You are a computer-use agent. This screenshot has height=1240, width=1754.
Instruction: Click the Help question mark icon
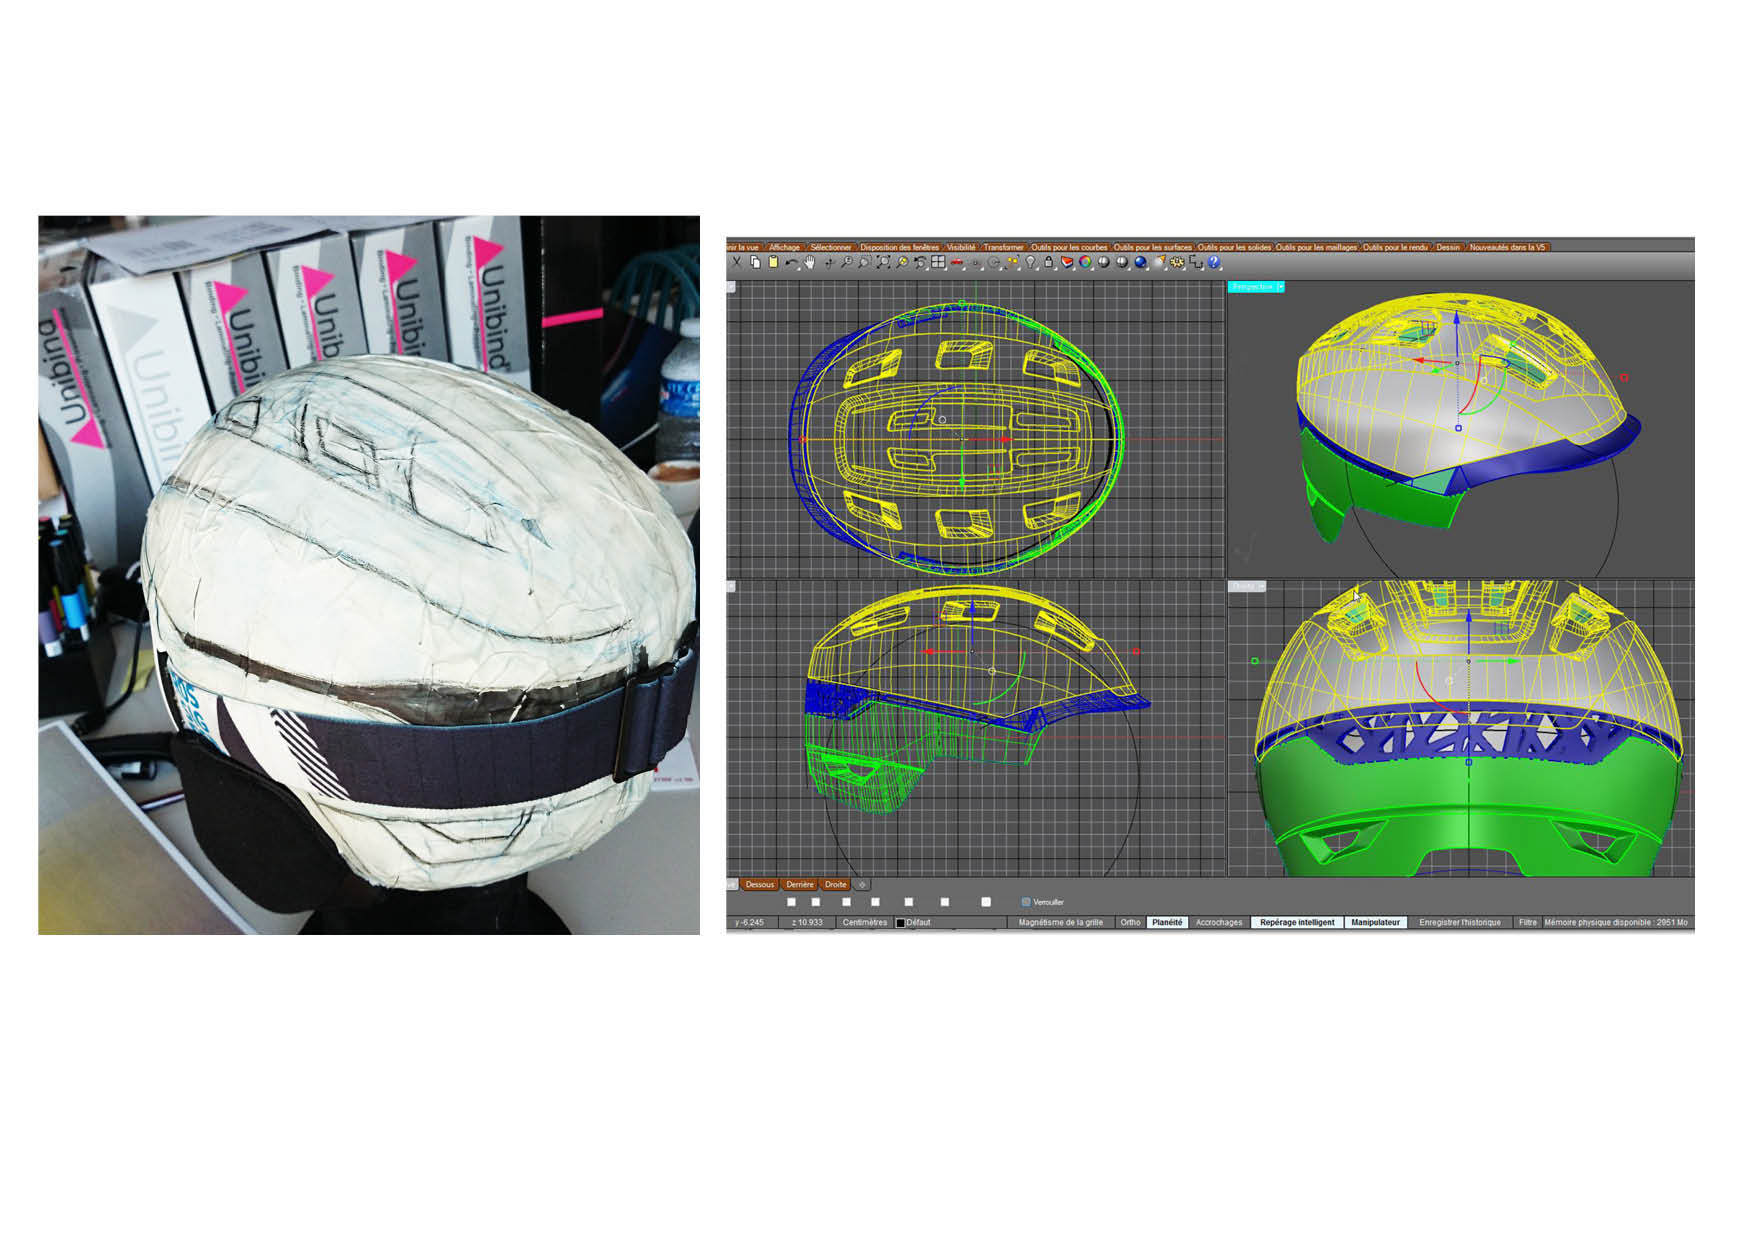pos(1213,262)
